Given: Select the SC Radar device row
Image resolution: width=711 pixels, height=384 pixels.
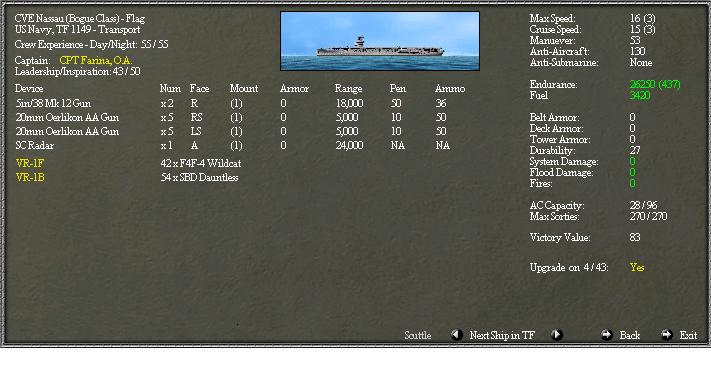Looking at the screenshot, I should click(232, 146).
